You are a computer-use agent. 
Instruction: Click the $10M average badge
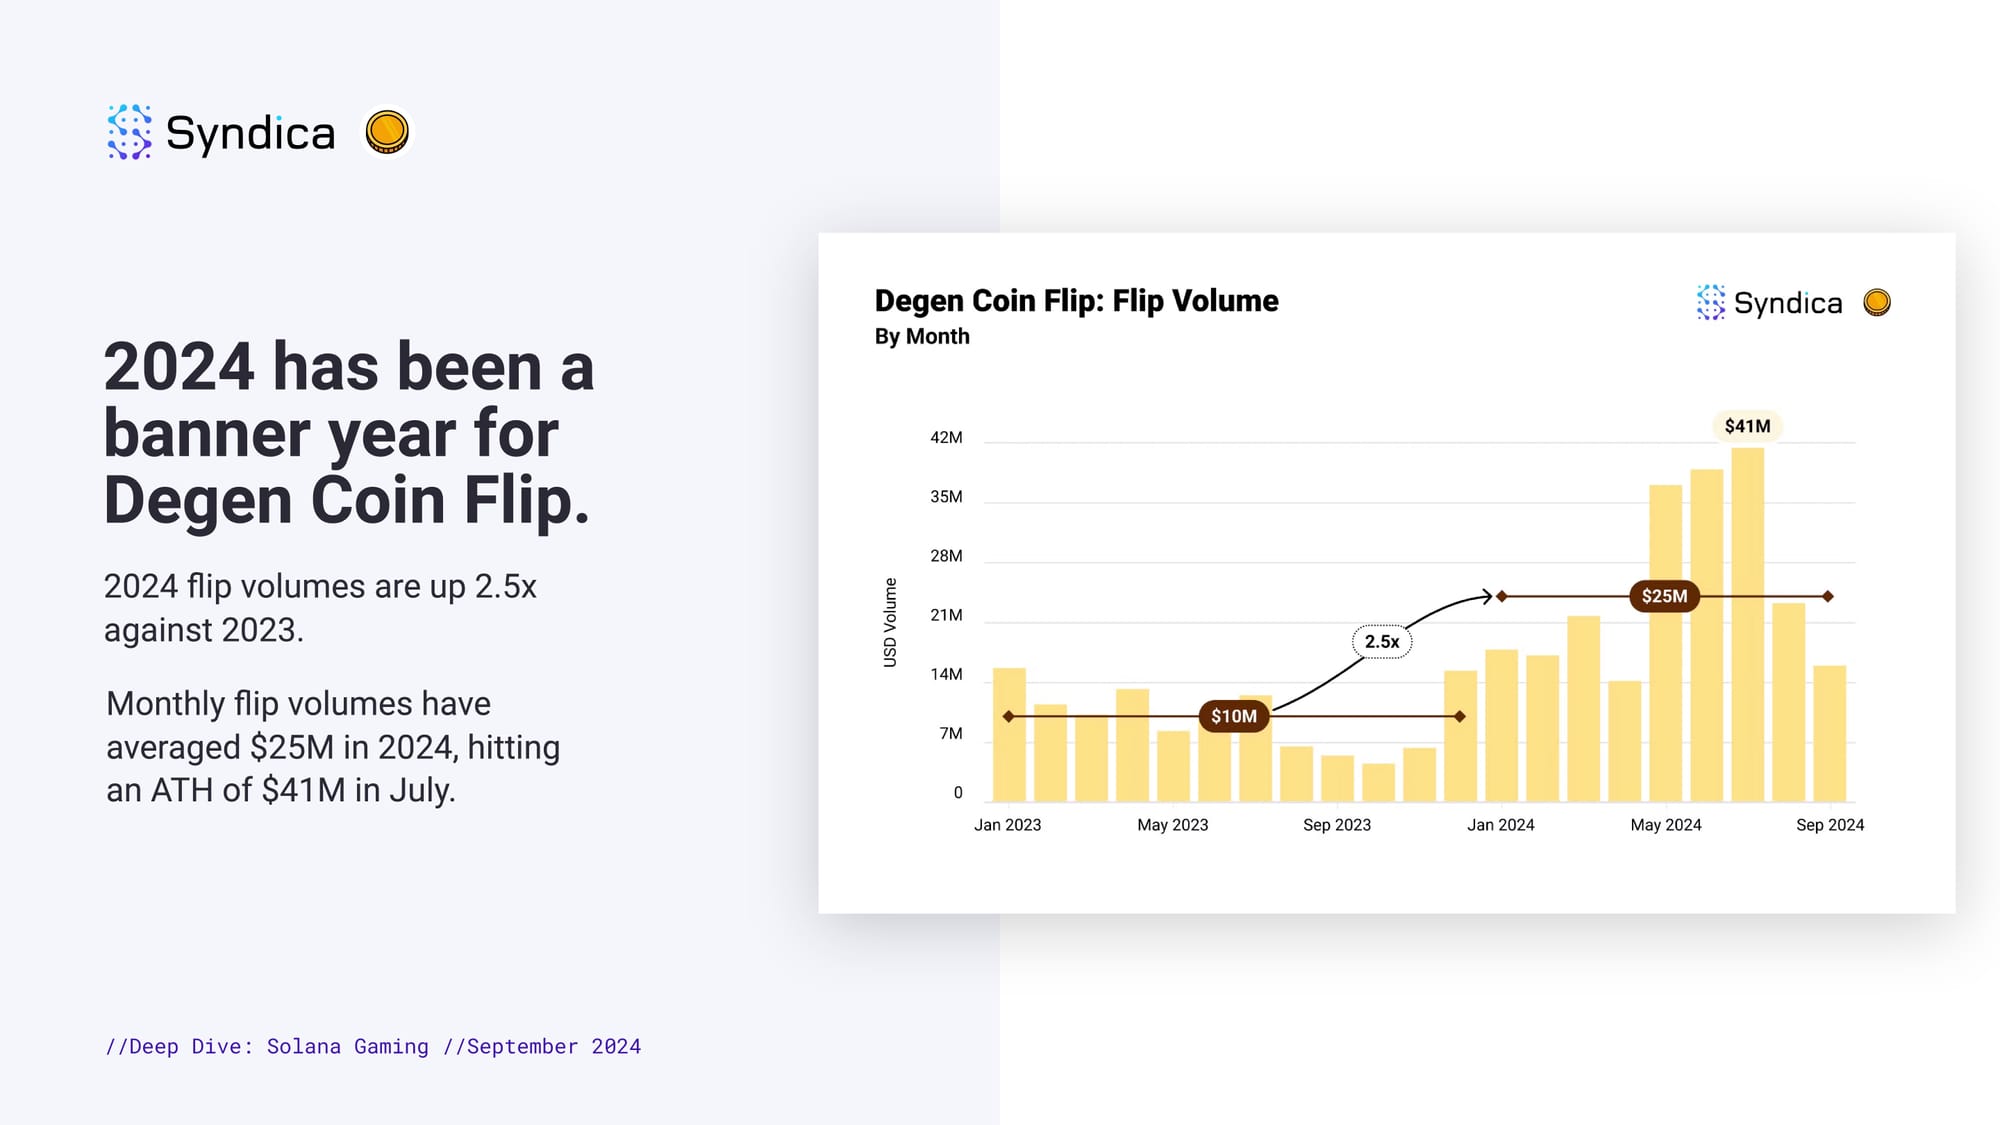(1234, 716)
